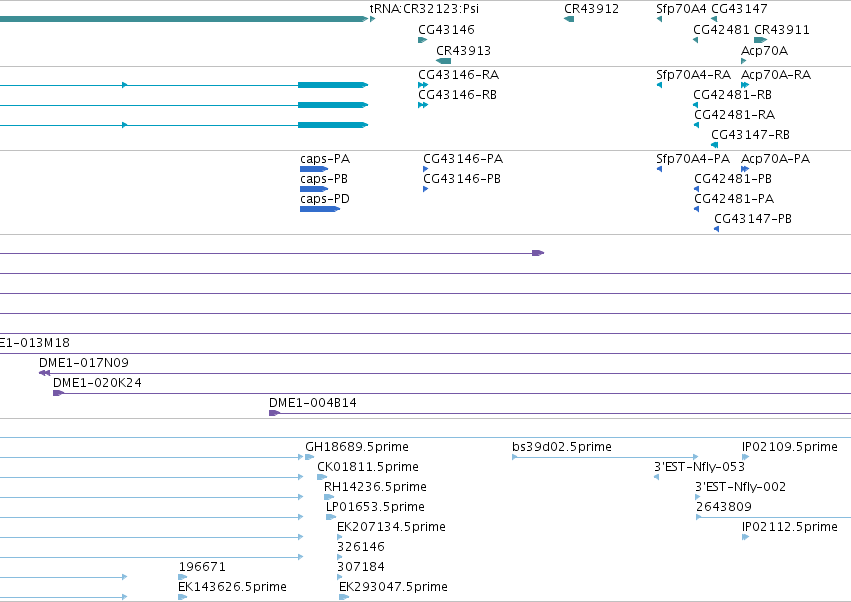Click the RH14236.5prime EST label
The image size is (851, 602).
[x=375, y=487]
